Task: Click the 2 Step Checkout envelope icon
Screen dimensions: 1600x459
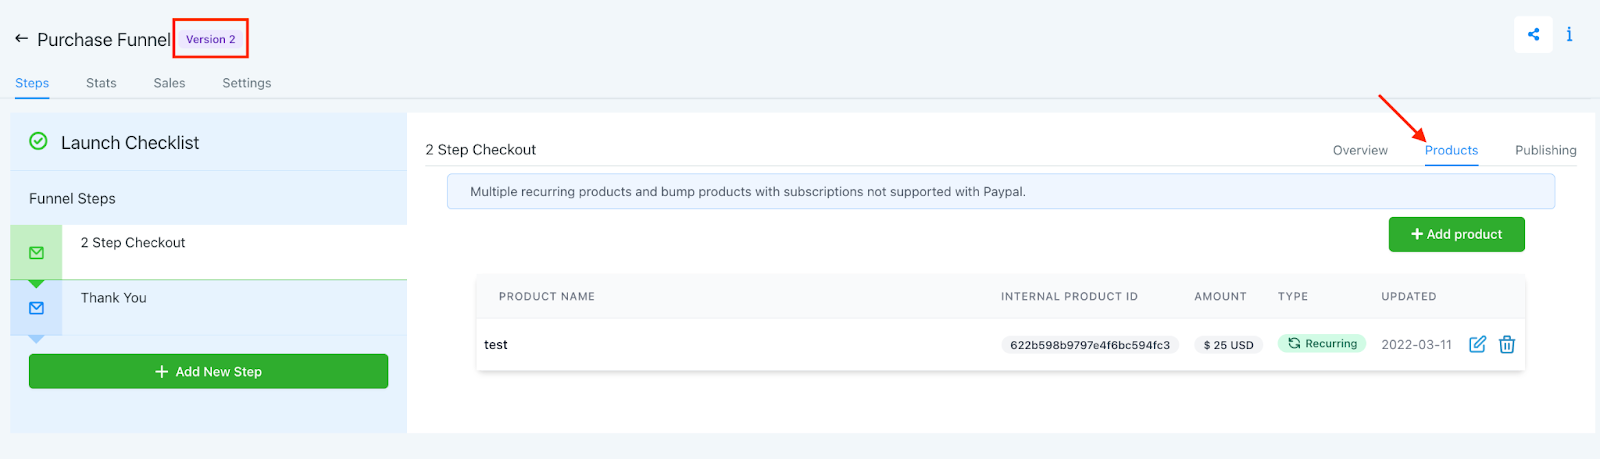Action: point(37,253)
